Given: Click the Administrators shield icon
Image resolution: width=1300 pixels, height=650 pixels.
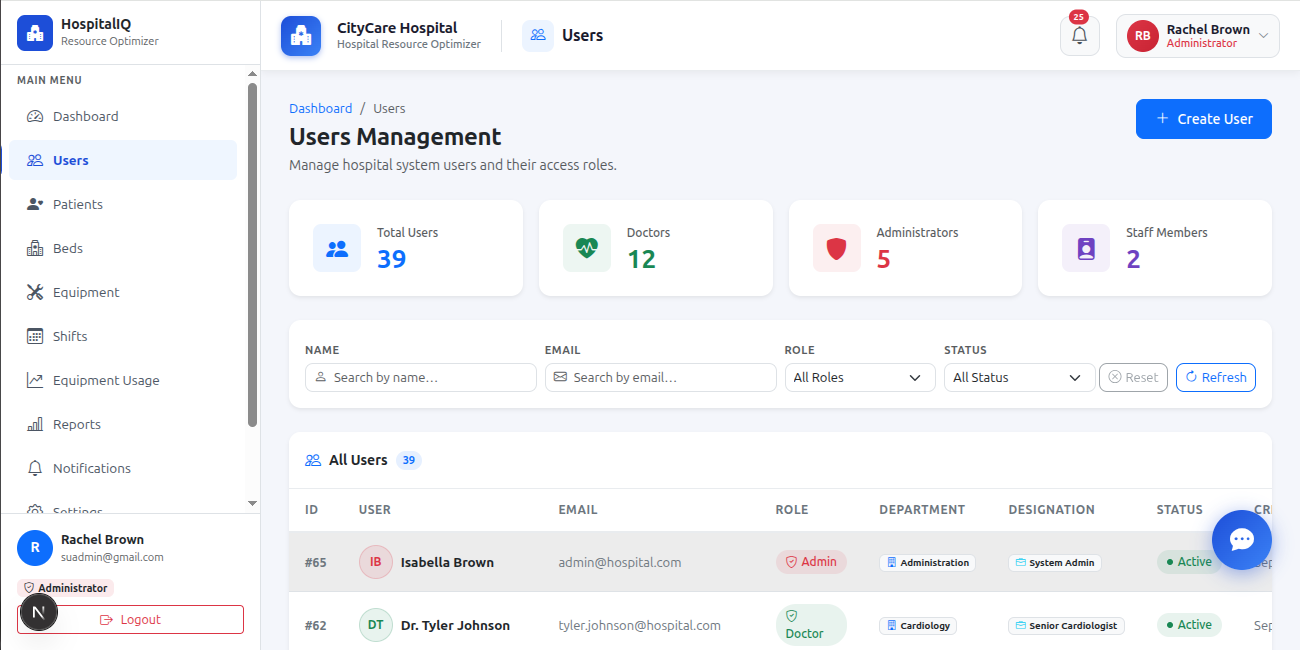Looking at the screenshot, I should click(x=837, y=248).
